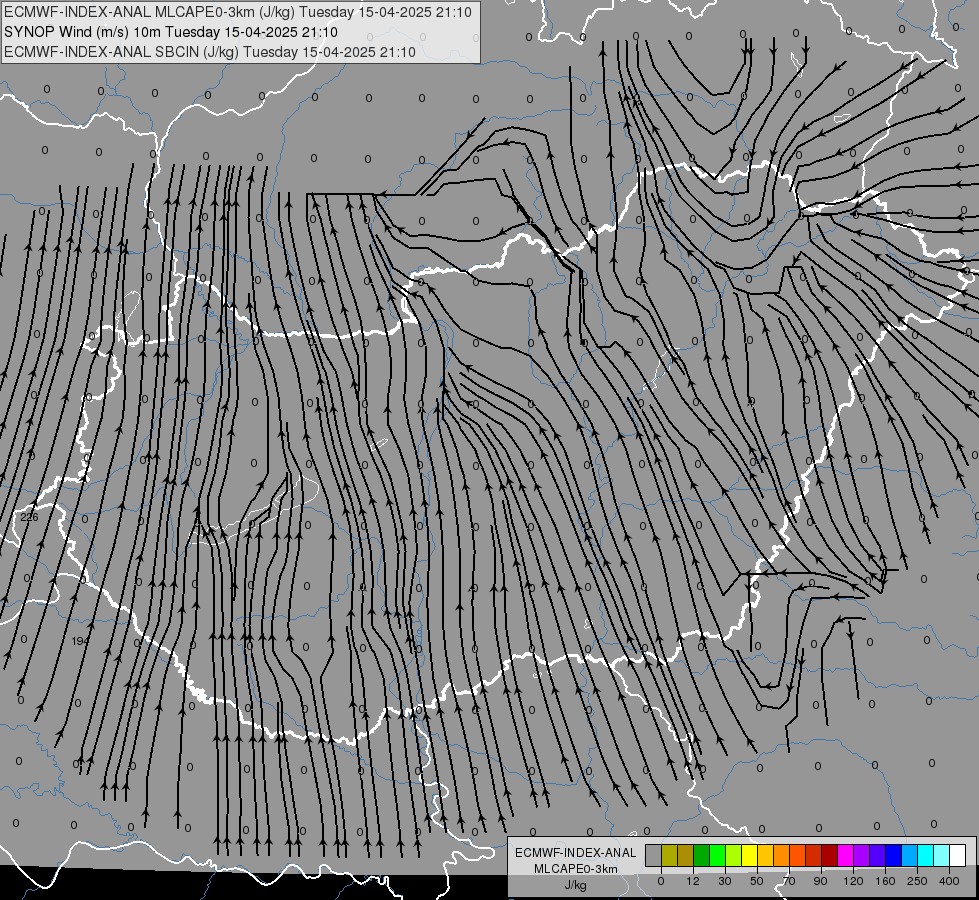This screenshot has width=979, height=900.
Task: Click the ECMWF-INDEX-ANAL legend title
Action: (x=575, y=853)
